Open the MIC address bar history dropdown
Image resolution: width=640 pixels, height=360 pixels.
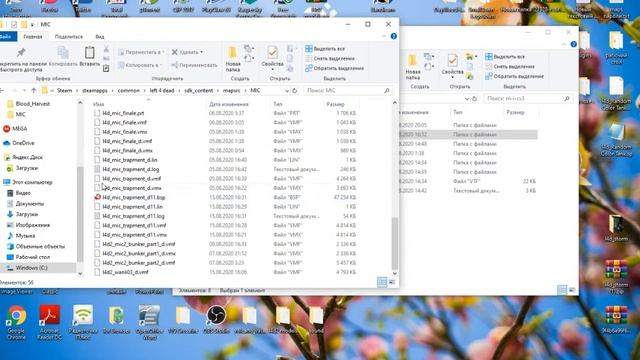(287, 91)
